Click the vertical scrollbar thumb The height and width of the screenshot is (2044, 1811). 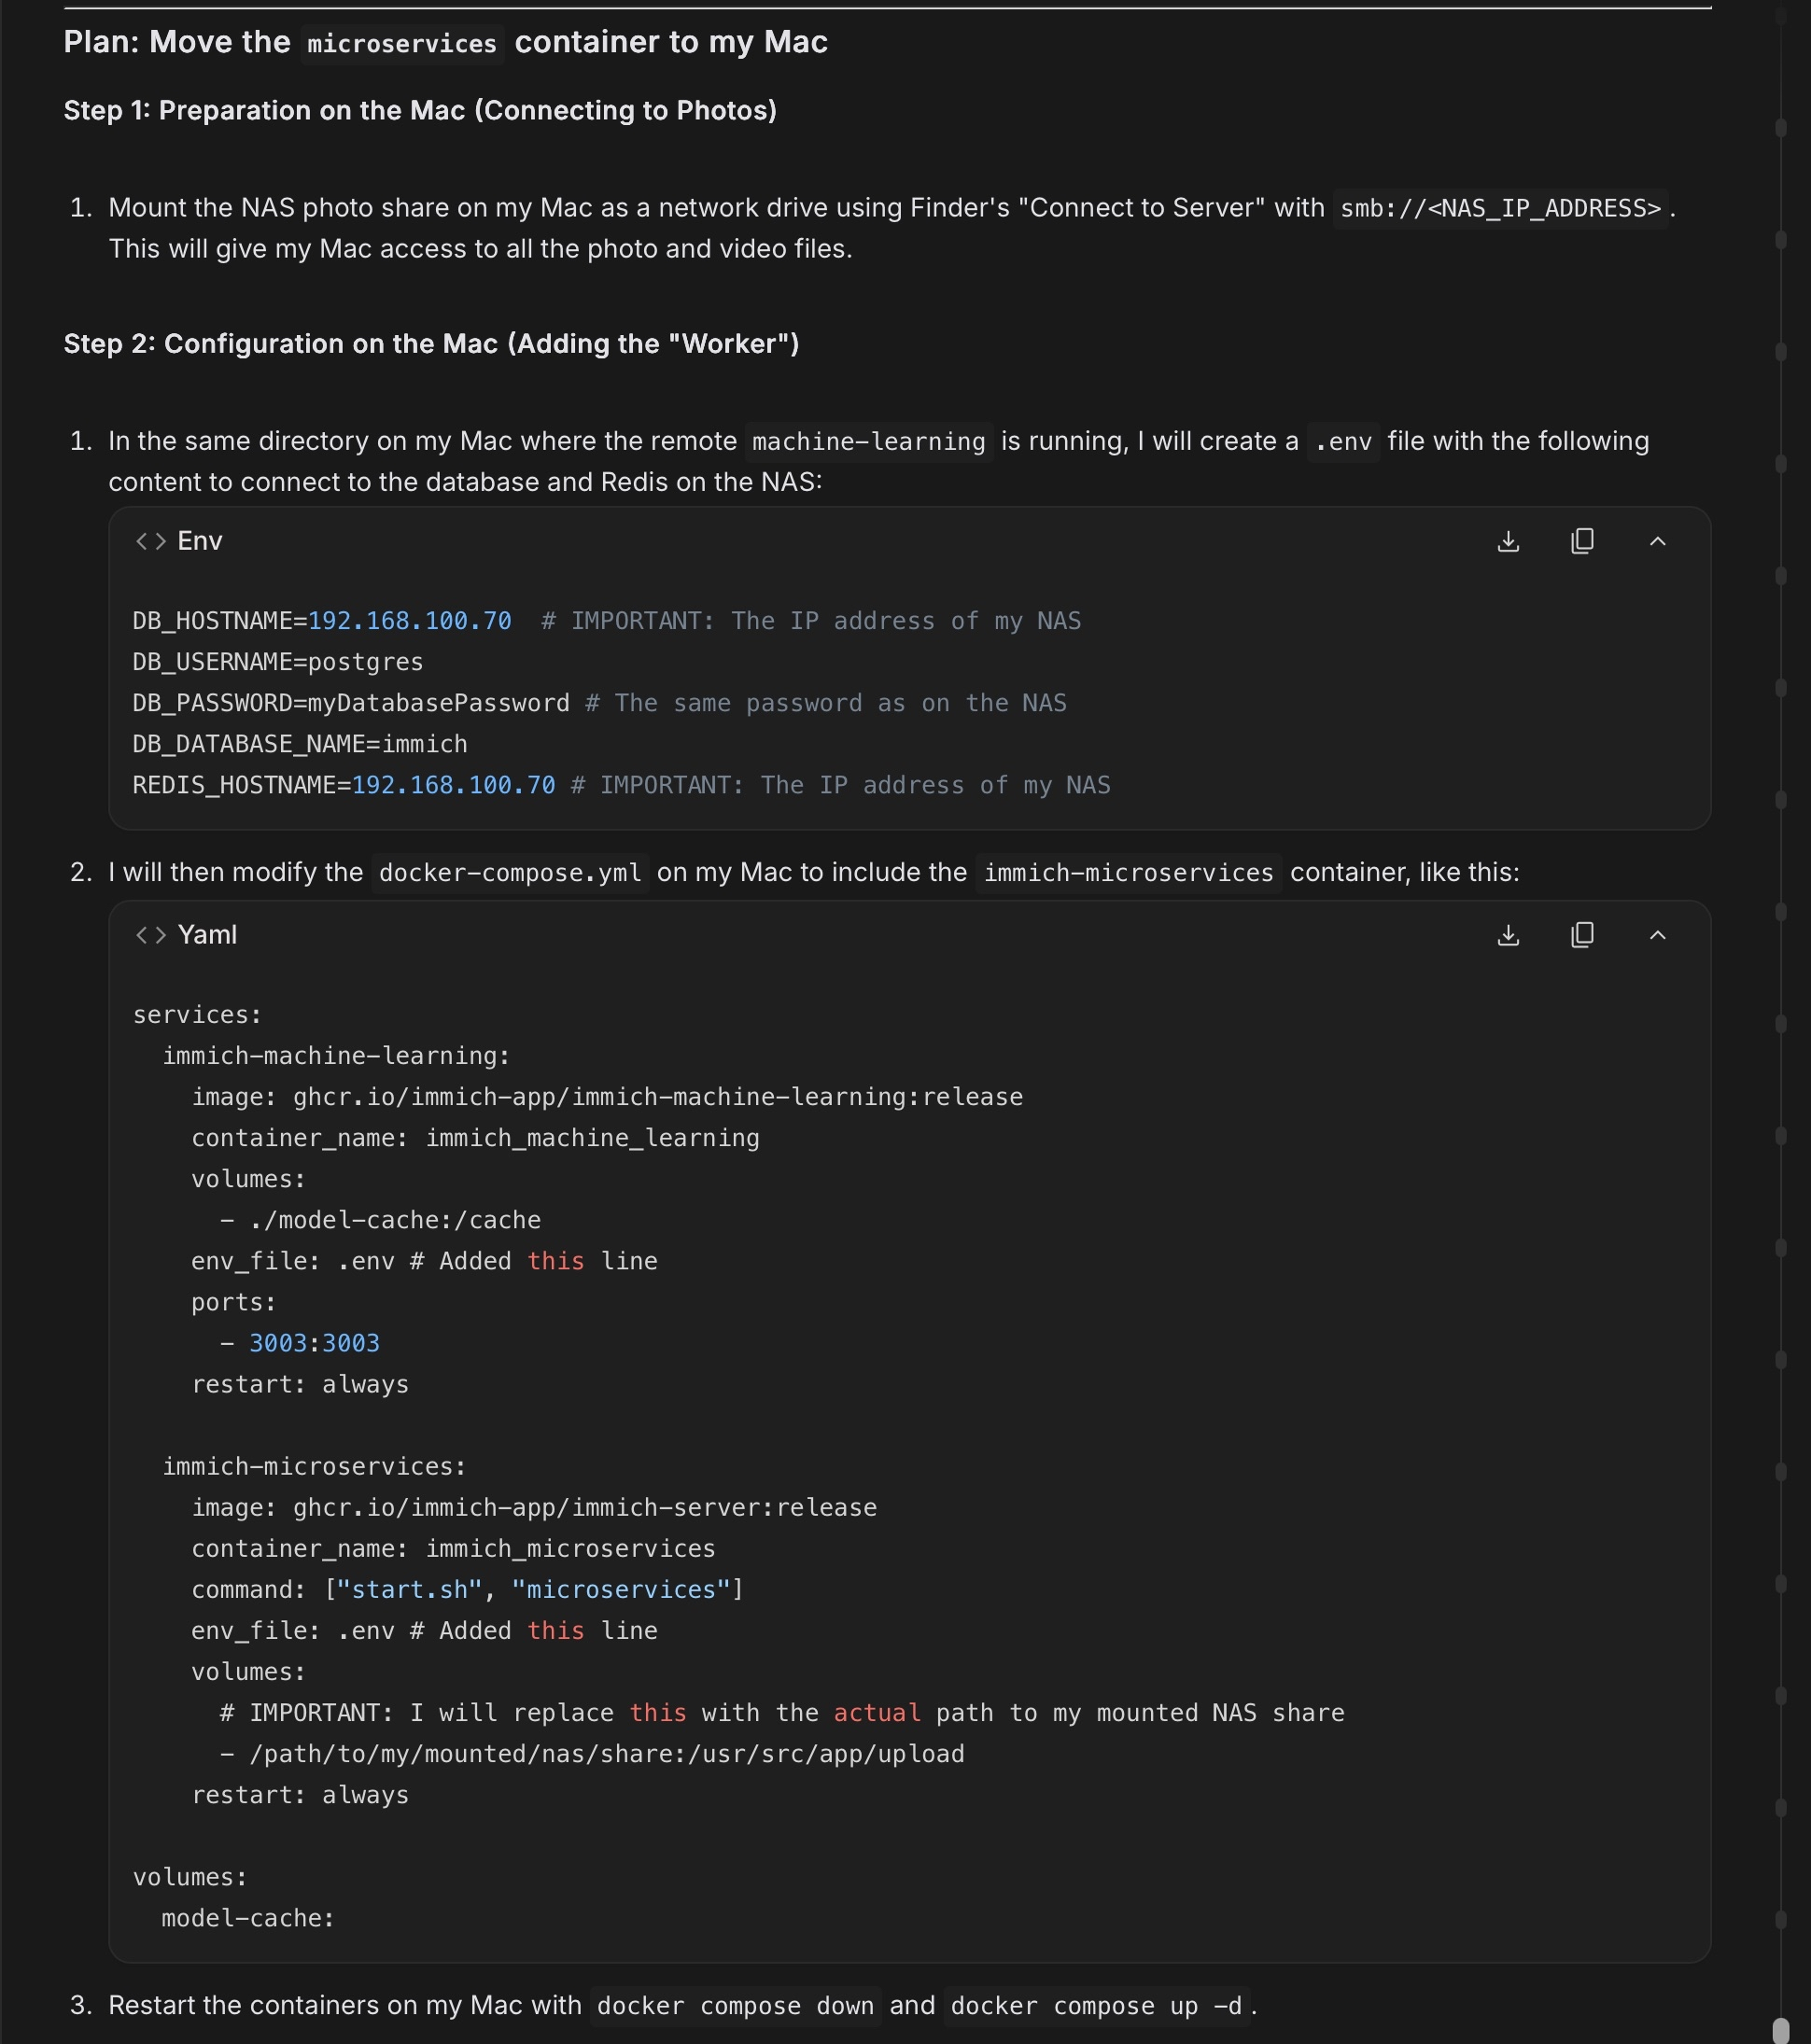[1780, 2030]
